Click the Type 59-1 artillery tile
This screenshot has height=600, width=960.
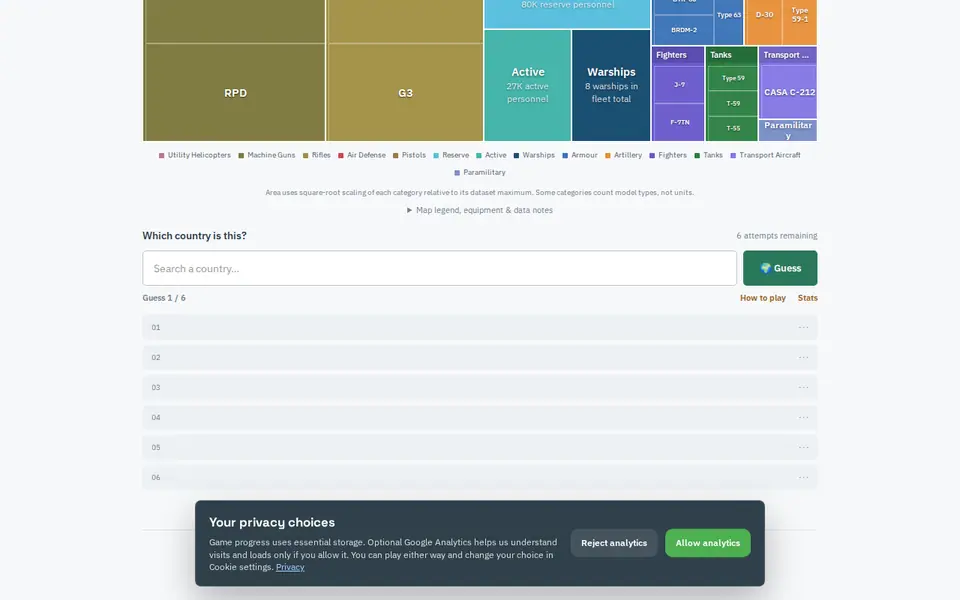pos(800,22)
